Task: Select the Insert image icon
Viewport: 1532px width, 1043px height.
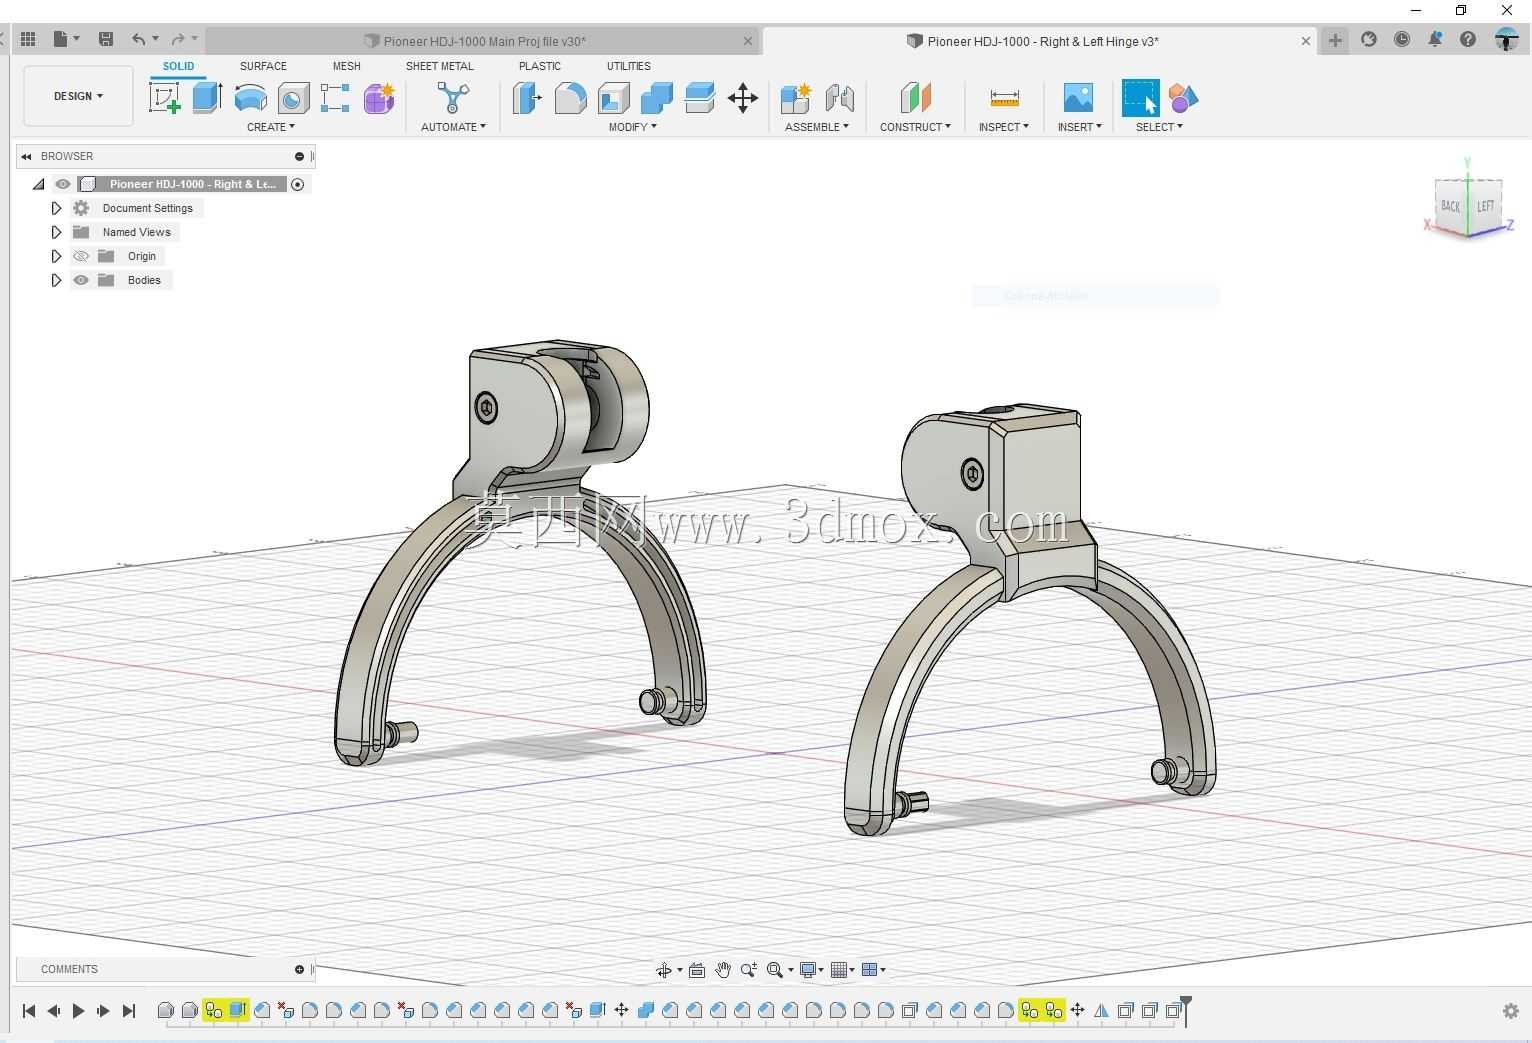Action: (1078, 98)
